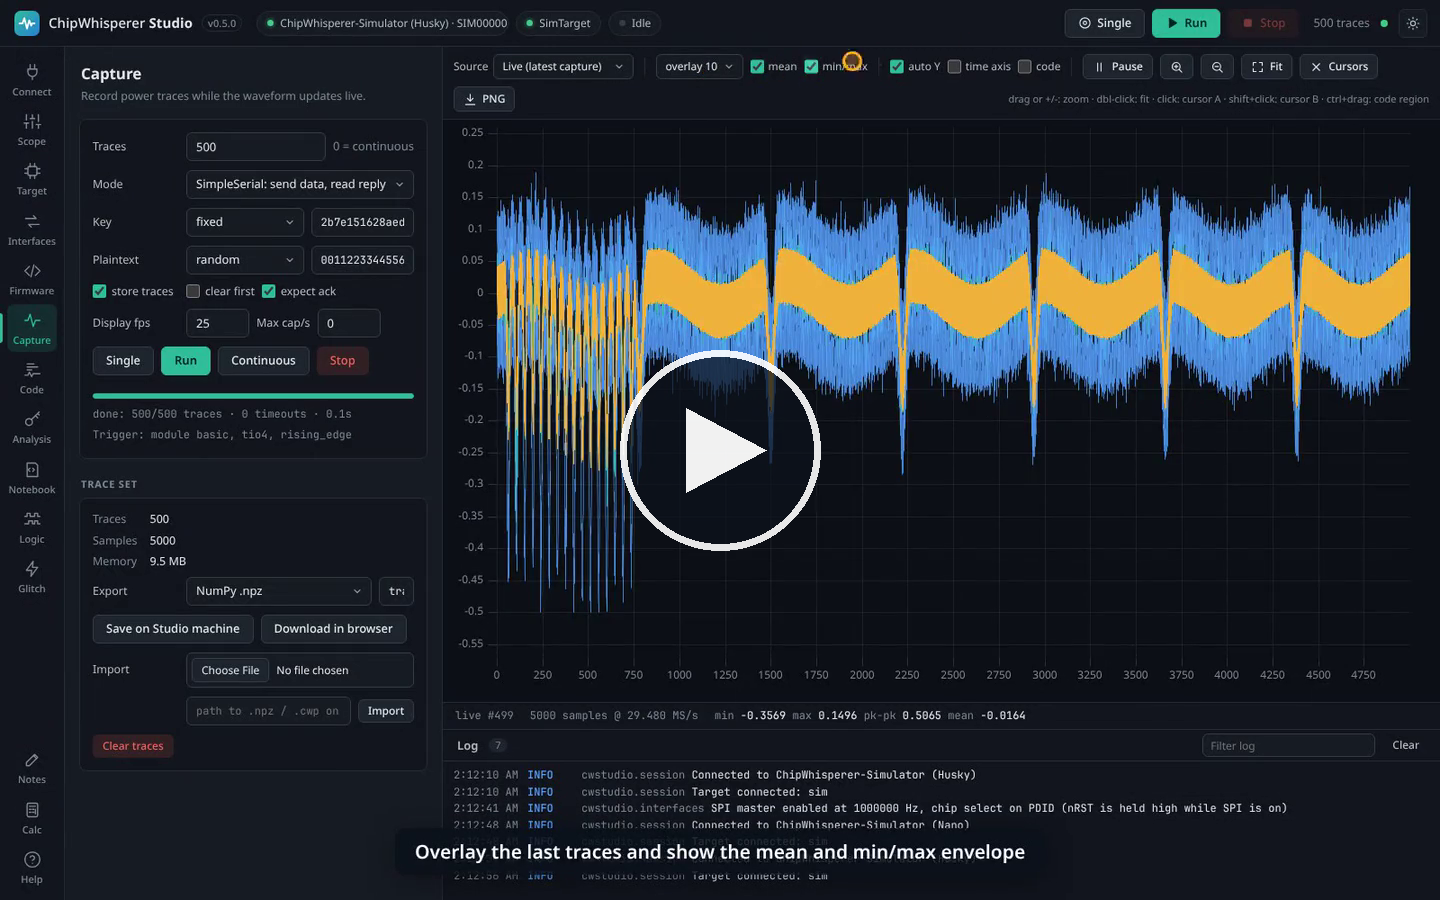Enable the clear first checkbox
1440x900 pixels.
point(193,291)
